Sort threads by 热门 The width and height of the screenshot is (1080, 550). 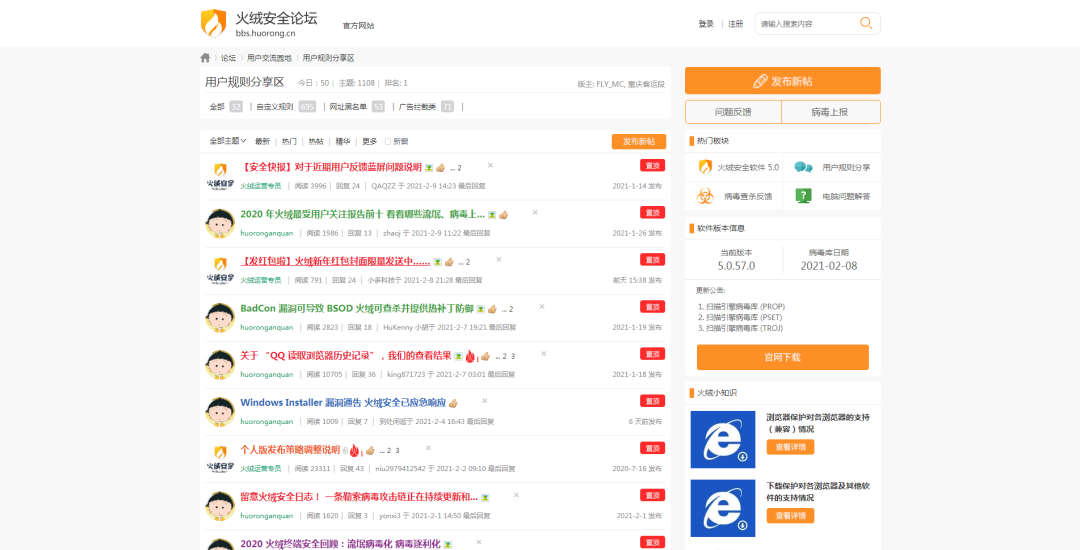tap(289, 141)
